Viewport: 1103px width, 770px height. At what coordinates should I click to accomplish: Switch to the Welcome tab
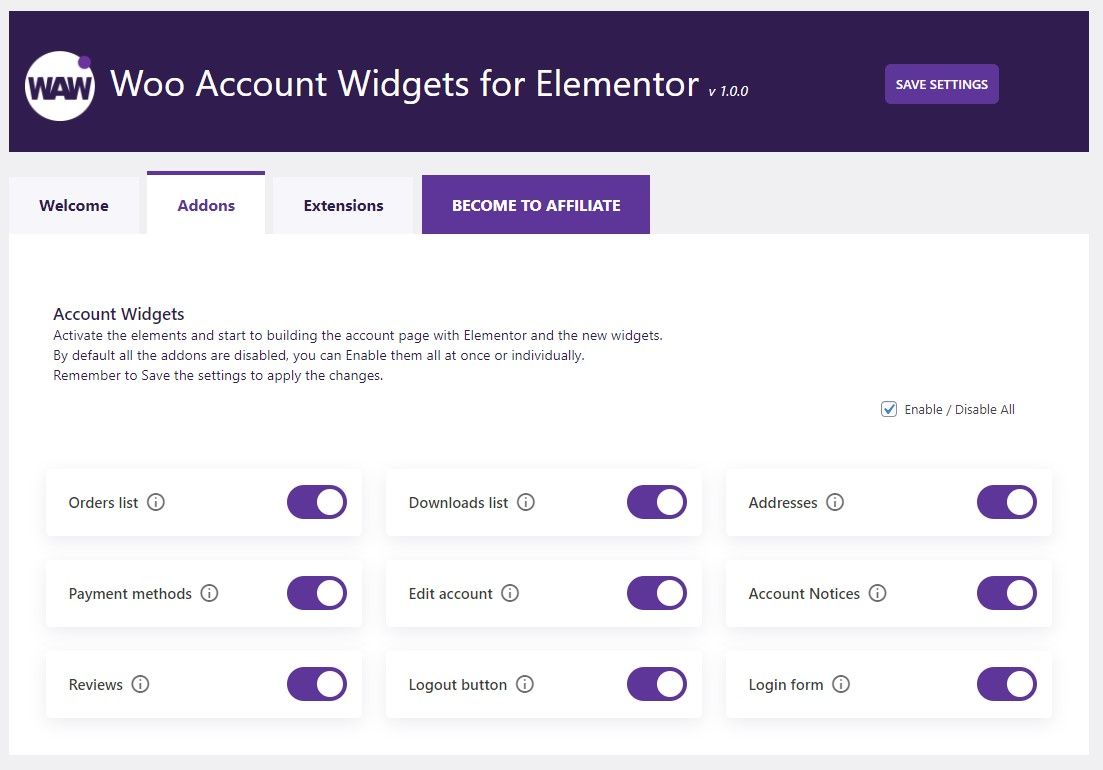[74, 205]
